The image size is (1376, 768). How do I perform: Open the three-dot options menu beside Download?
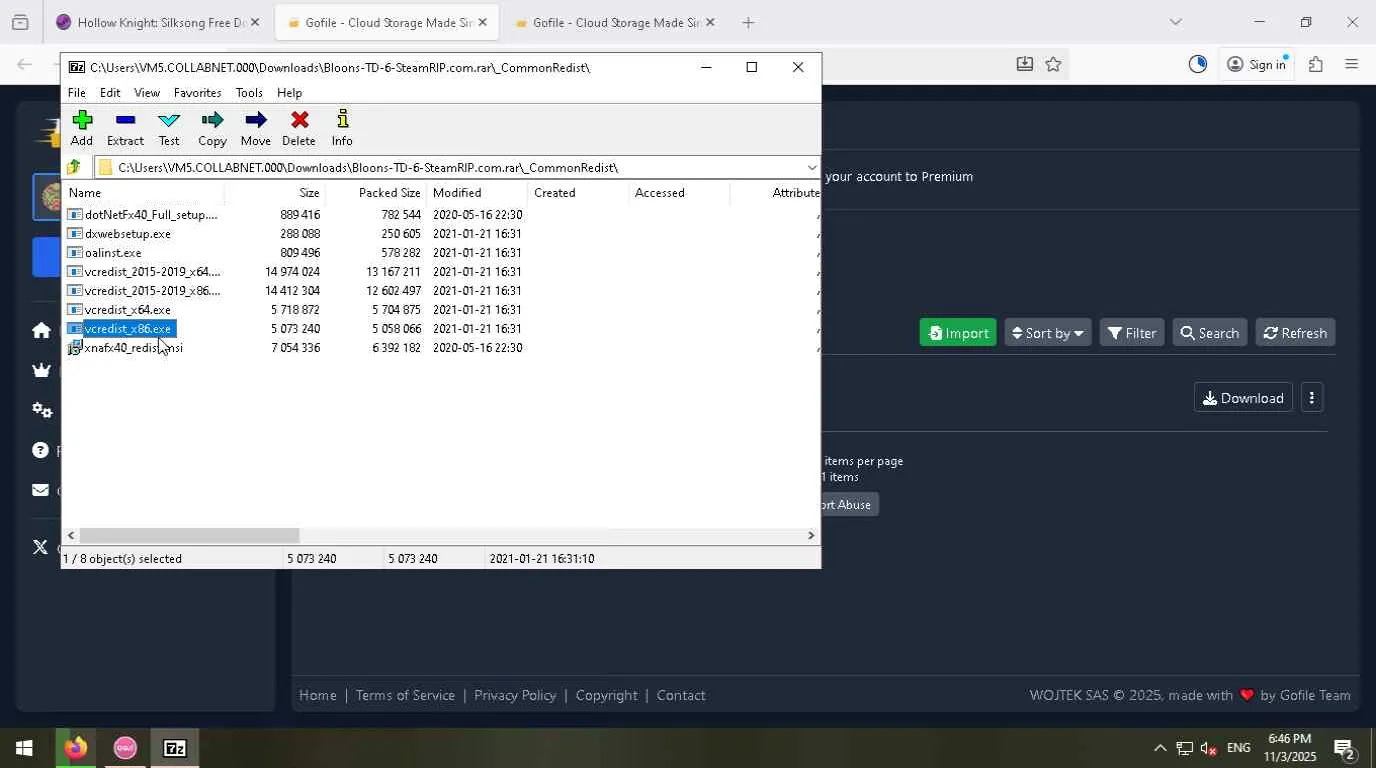pyautogui.click(x=1312, y=398)
